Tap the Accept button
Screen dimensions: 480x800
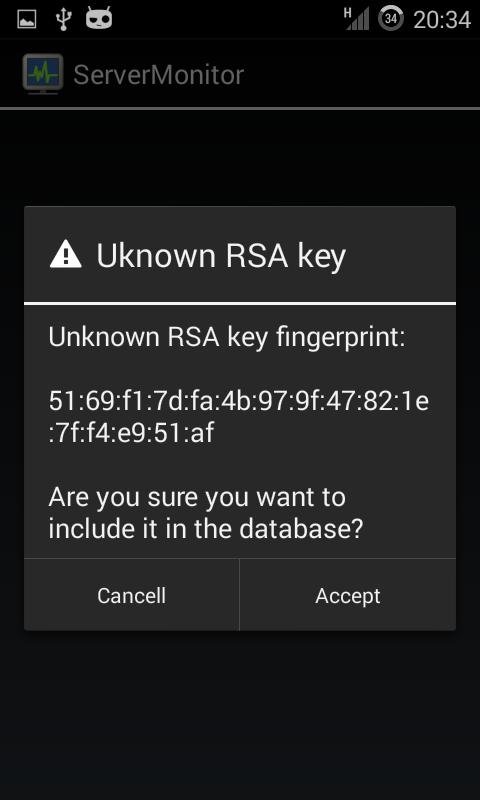click(347, 595)
